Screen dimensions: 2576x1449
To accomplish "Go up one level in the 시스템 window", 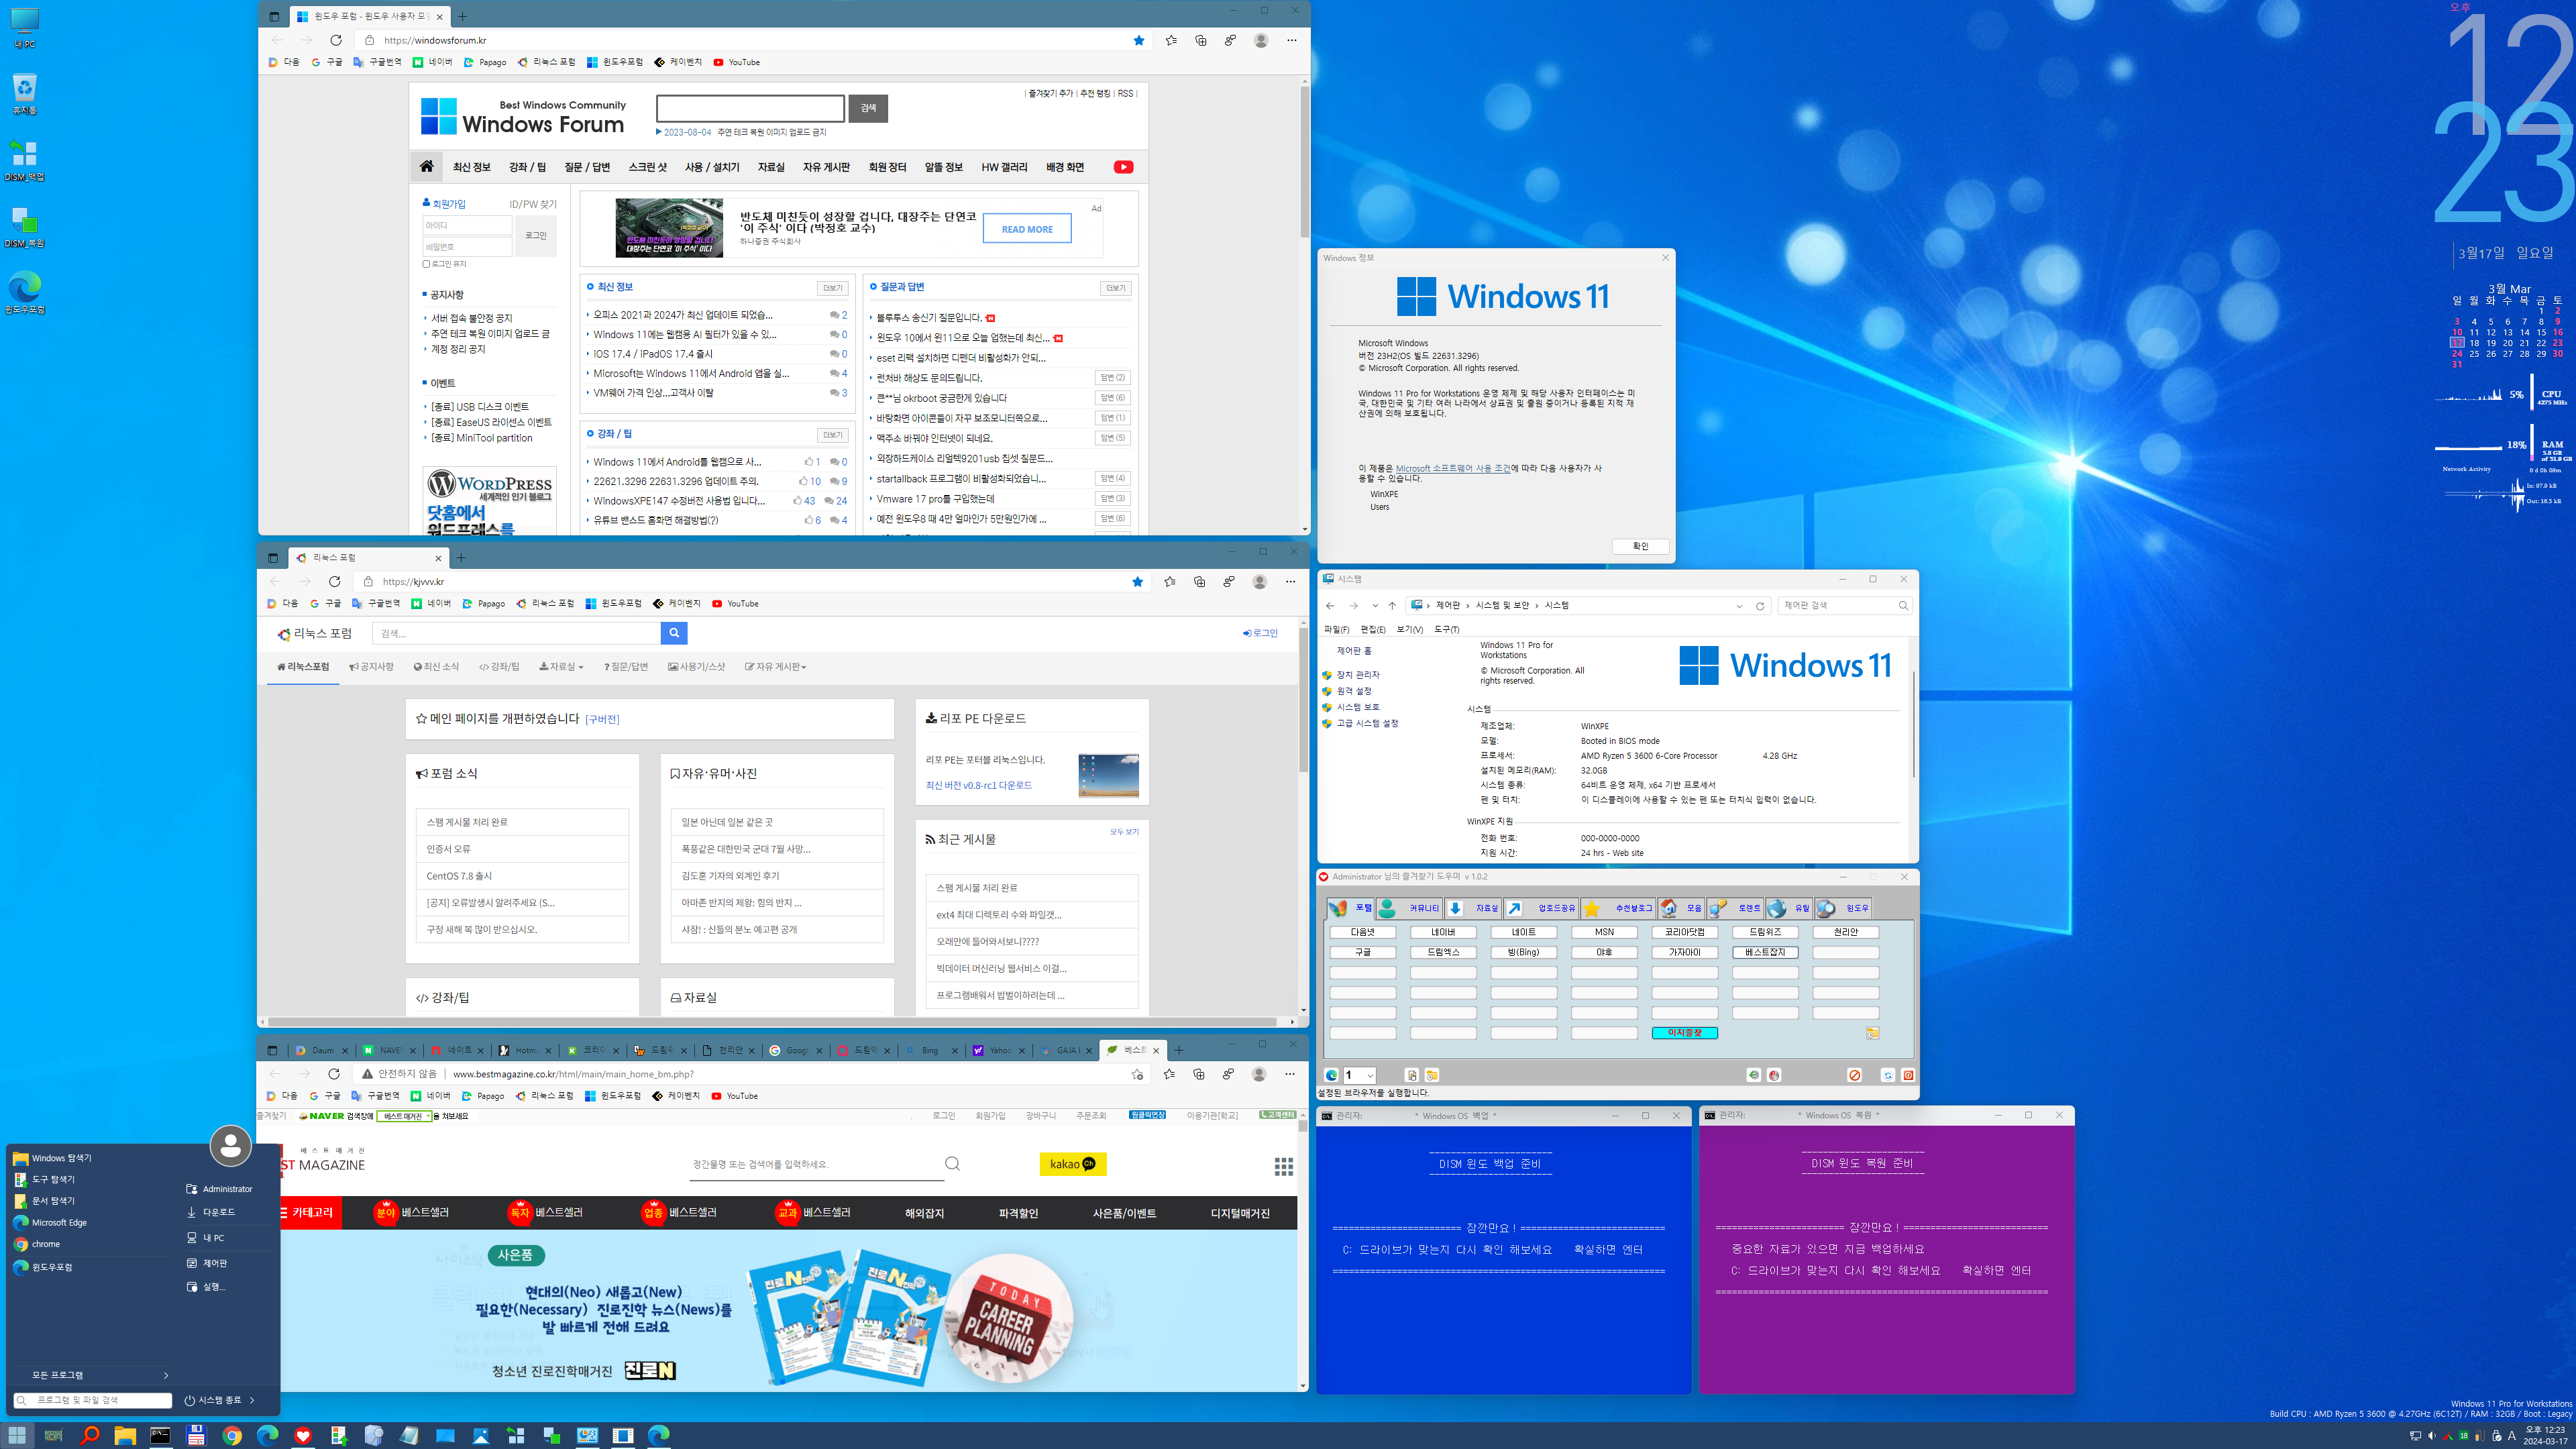I will [x=1392, y=606].
